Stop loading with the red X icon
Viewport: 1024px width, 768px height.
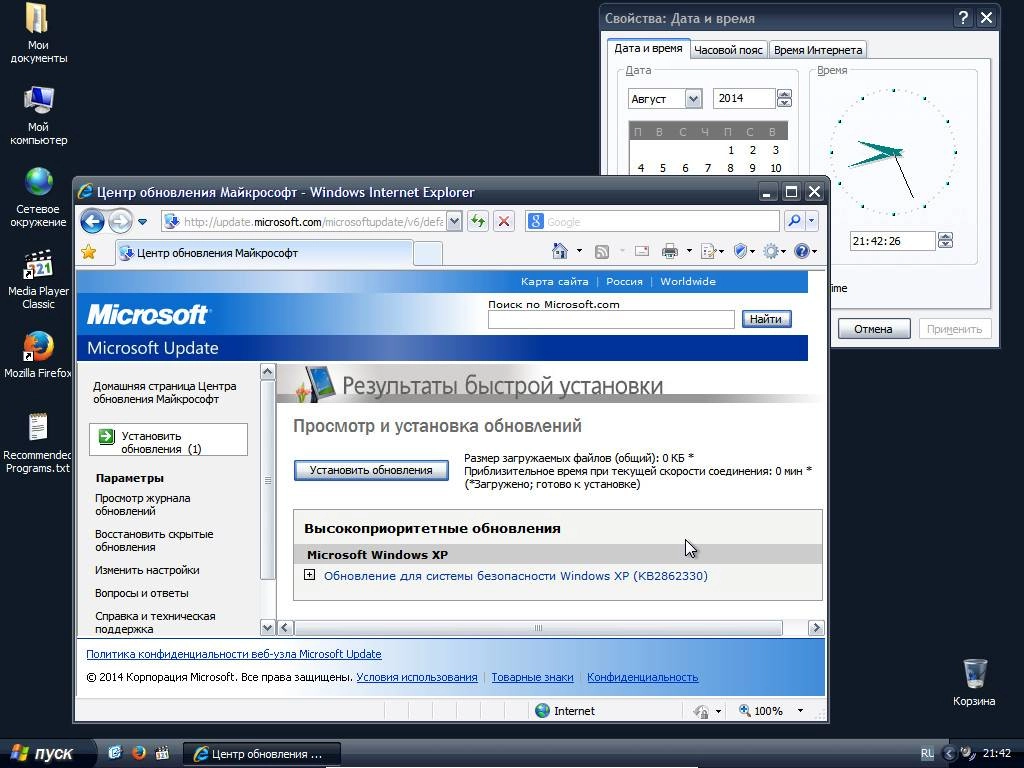click(x=504, y=221)
